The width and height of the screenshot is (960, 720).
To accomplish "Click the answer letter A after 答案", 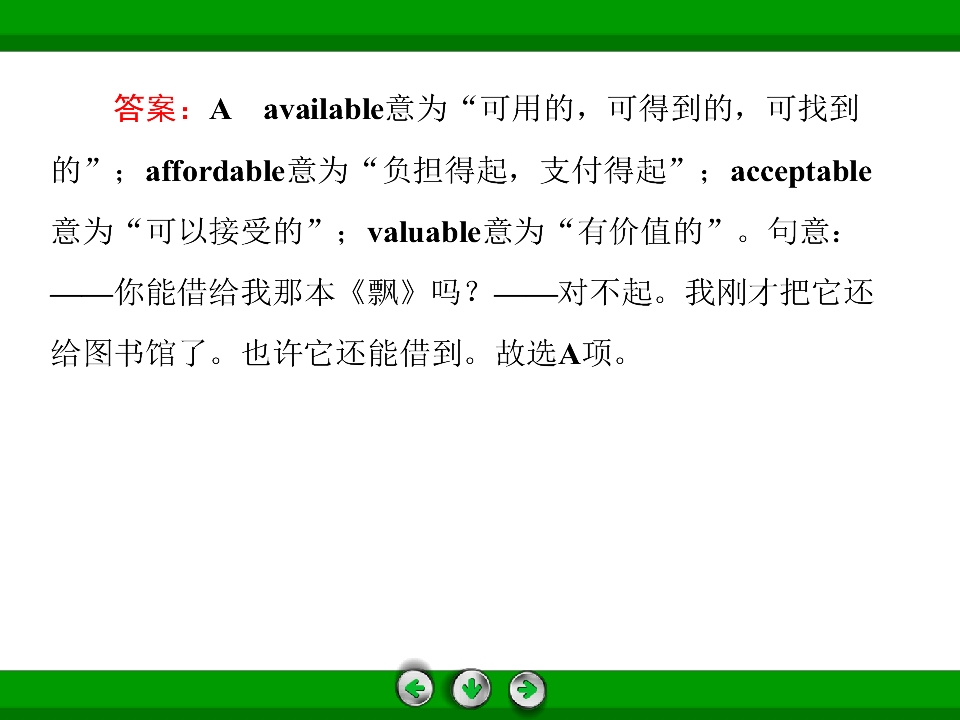I will click(220, 110).
